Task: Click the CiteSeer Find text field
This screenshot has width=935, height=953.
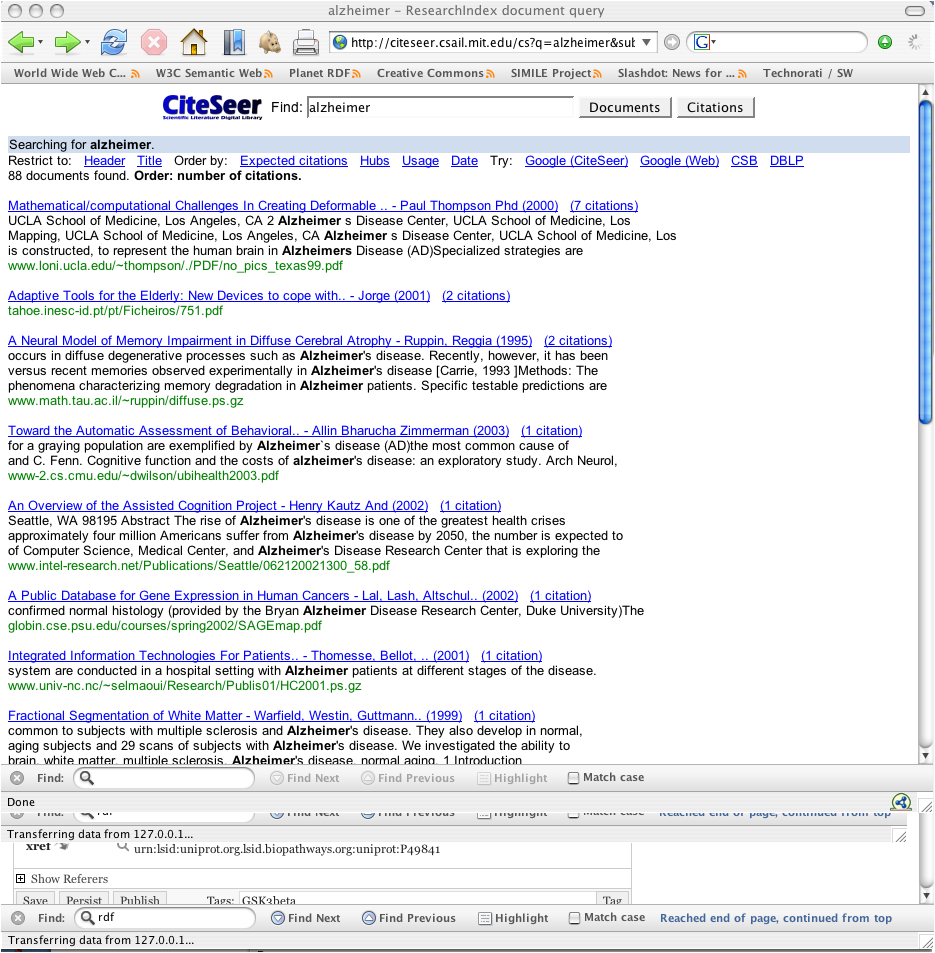Action: point(439,107)
